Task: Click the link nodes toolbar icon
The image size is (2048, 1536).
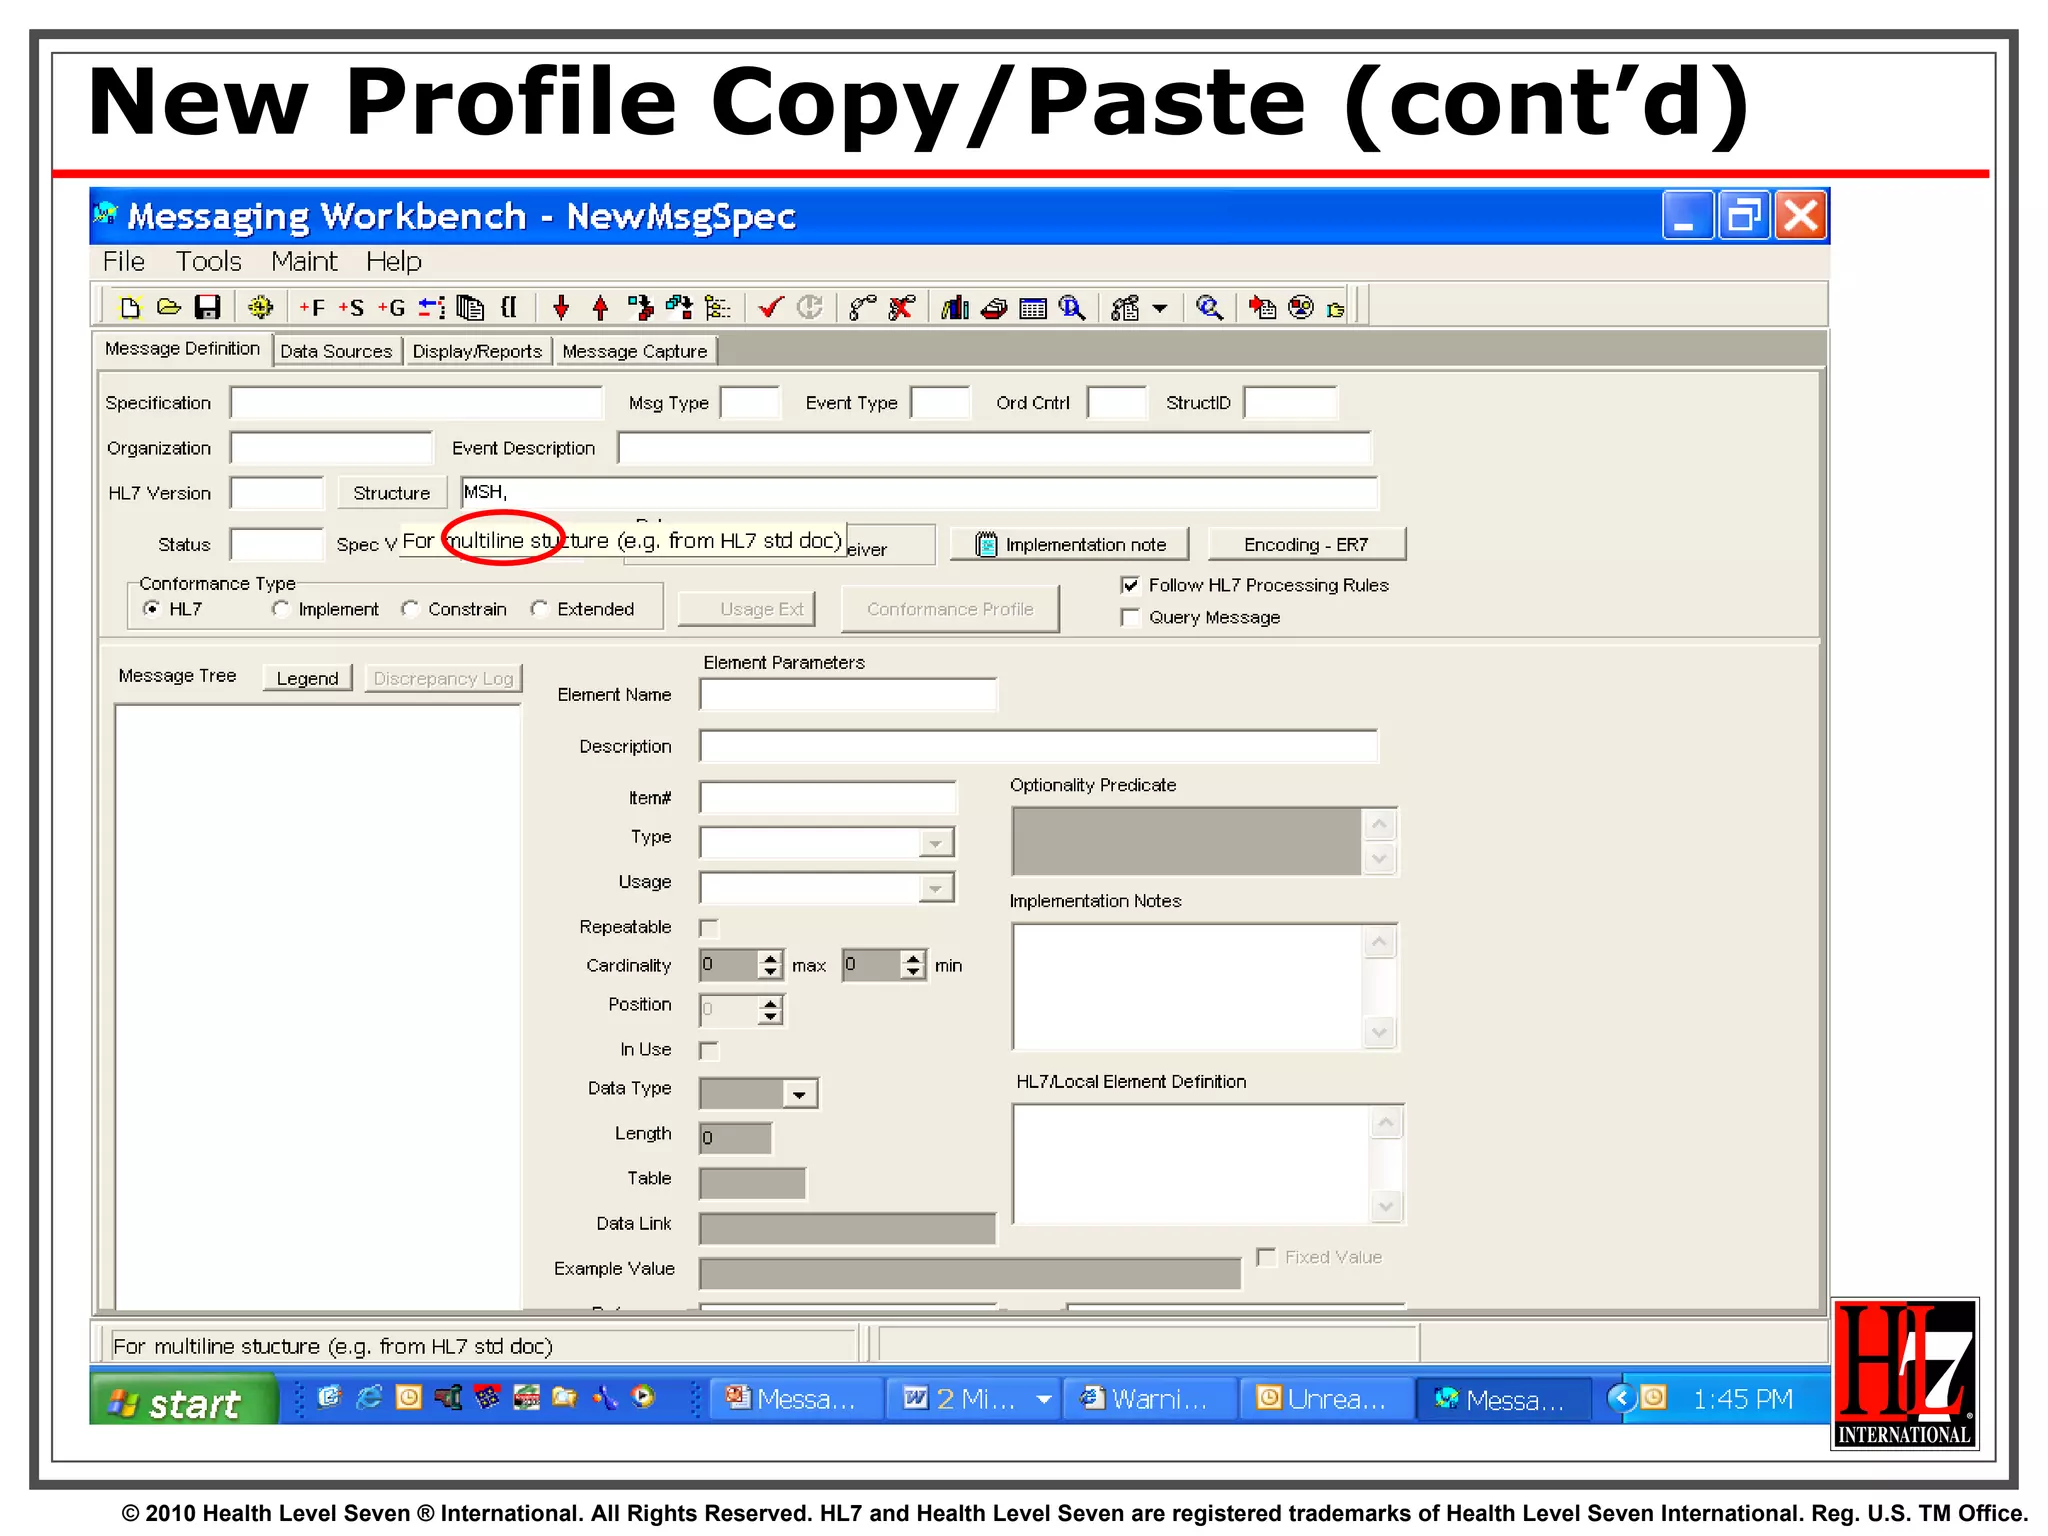Action: pos(862,307)
